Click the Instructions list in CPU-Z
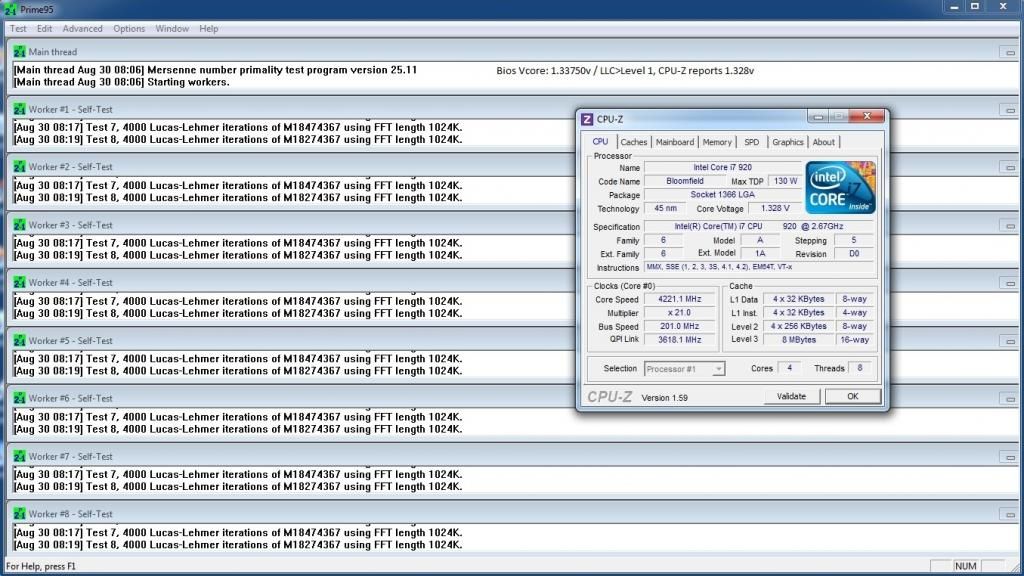 759,267
